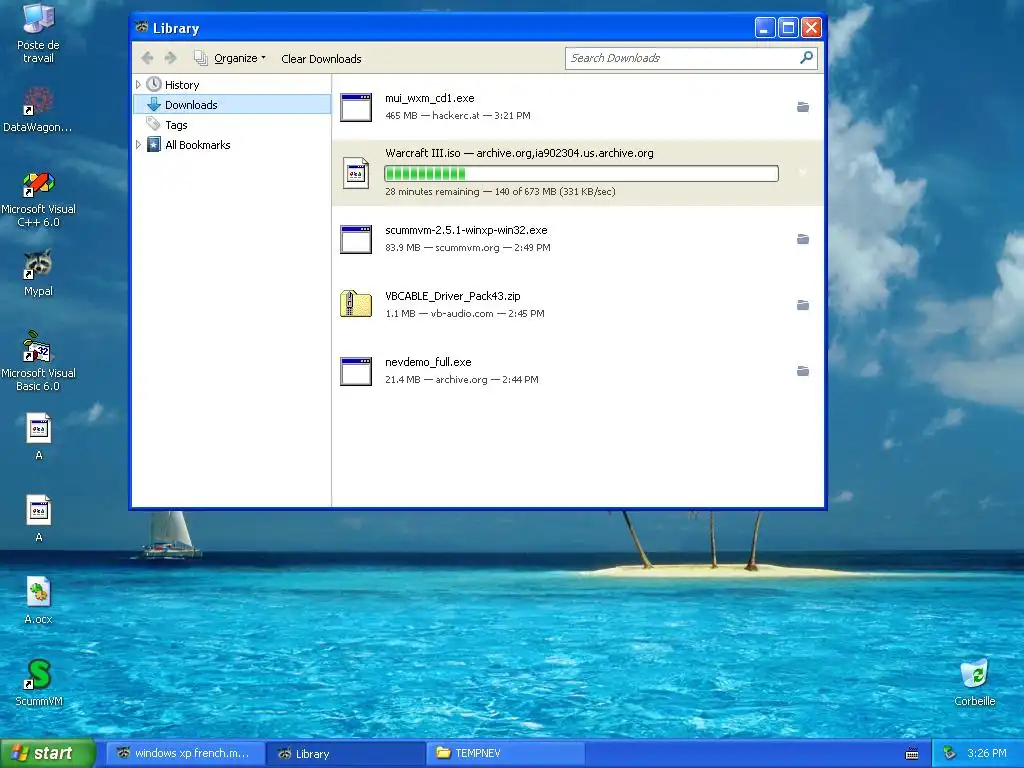Click the search magnifier icon

tap(807, 57)
